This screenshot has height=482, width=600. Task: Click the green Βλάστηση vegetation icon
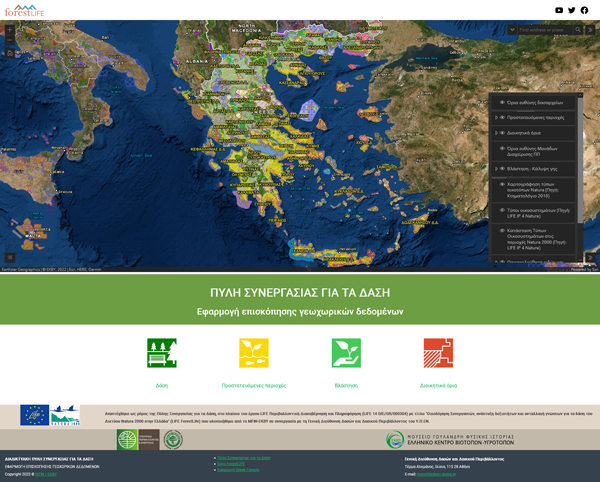pos(346,353)
